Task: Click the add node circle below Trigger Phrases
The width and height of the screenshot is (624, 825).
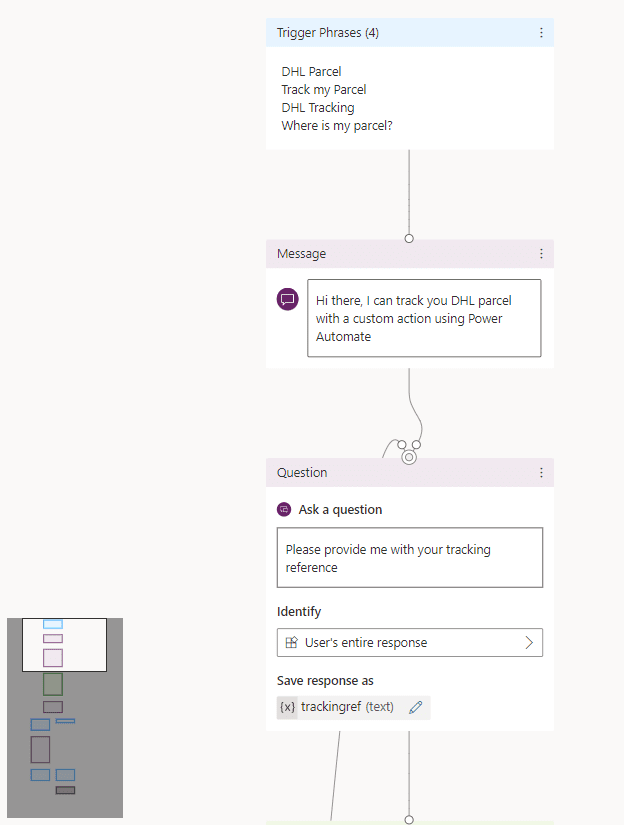Action: pyautogui.click(x=408, y=238)
